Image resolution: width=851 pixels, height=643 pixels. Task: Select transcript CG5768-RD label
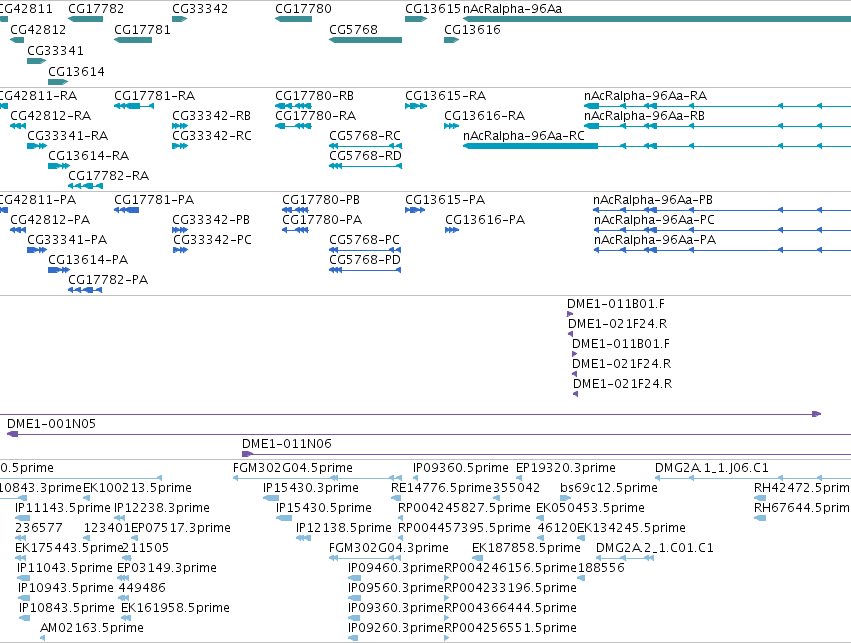(x=365, y=156)
